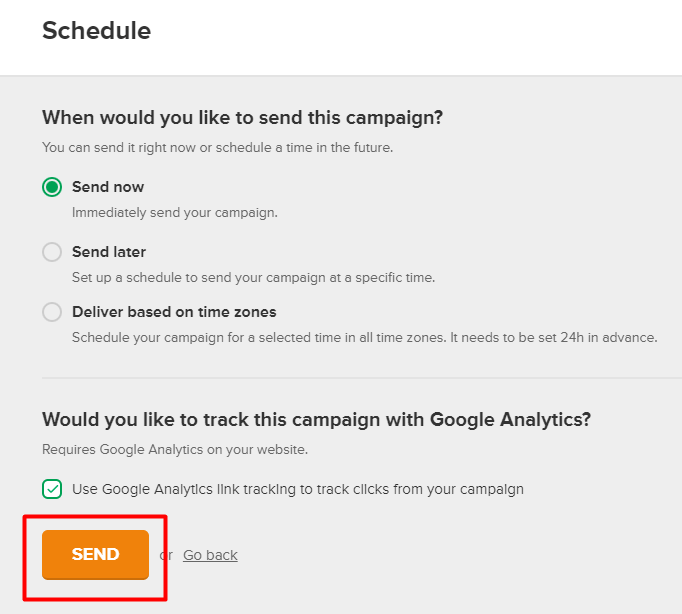This screenshot has width=682, height=614.
Task: Select the Send now radio button
Action: point(52,187)
